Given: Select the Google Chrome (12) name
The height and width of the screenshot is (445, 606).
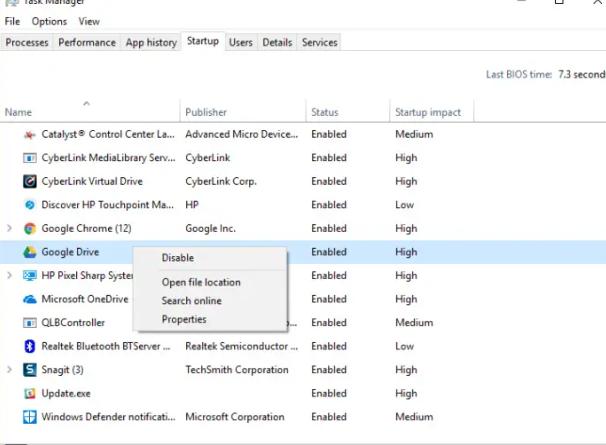Looking at the screenshot, I should coord(86,228).
